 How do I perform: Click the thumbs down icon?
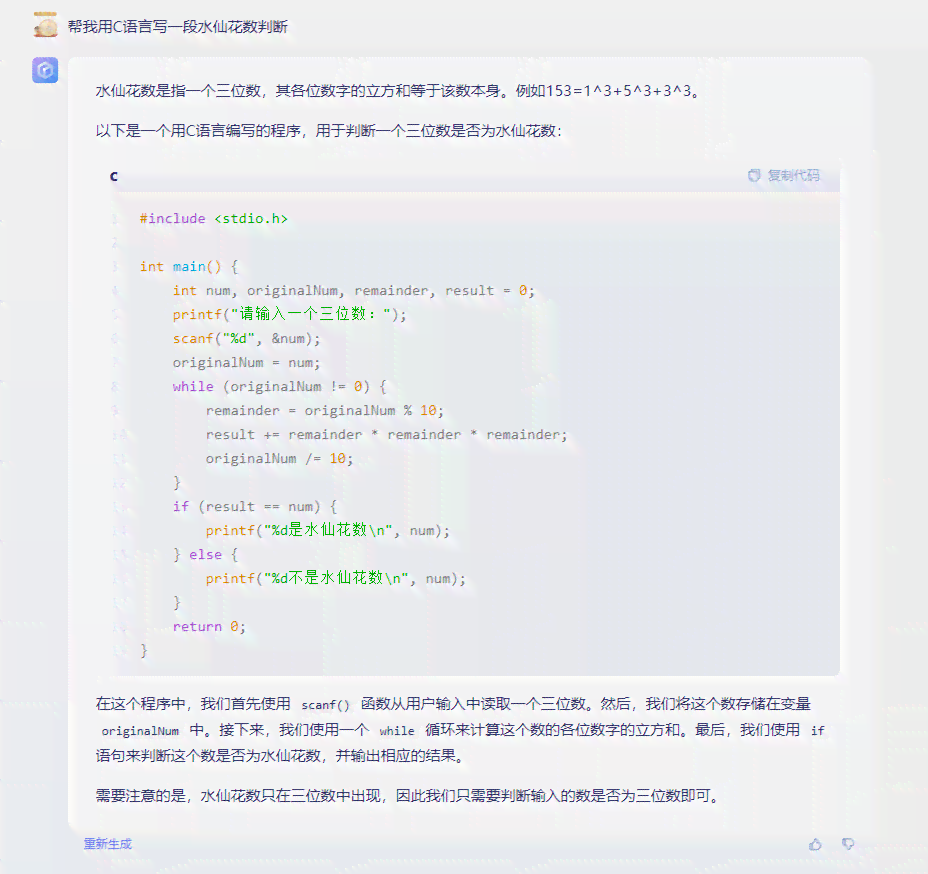(848, 844)
